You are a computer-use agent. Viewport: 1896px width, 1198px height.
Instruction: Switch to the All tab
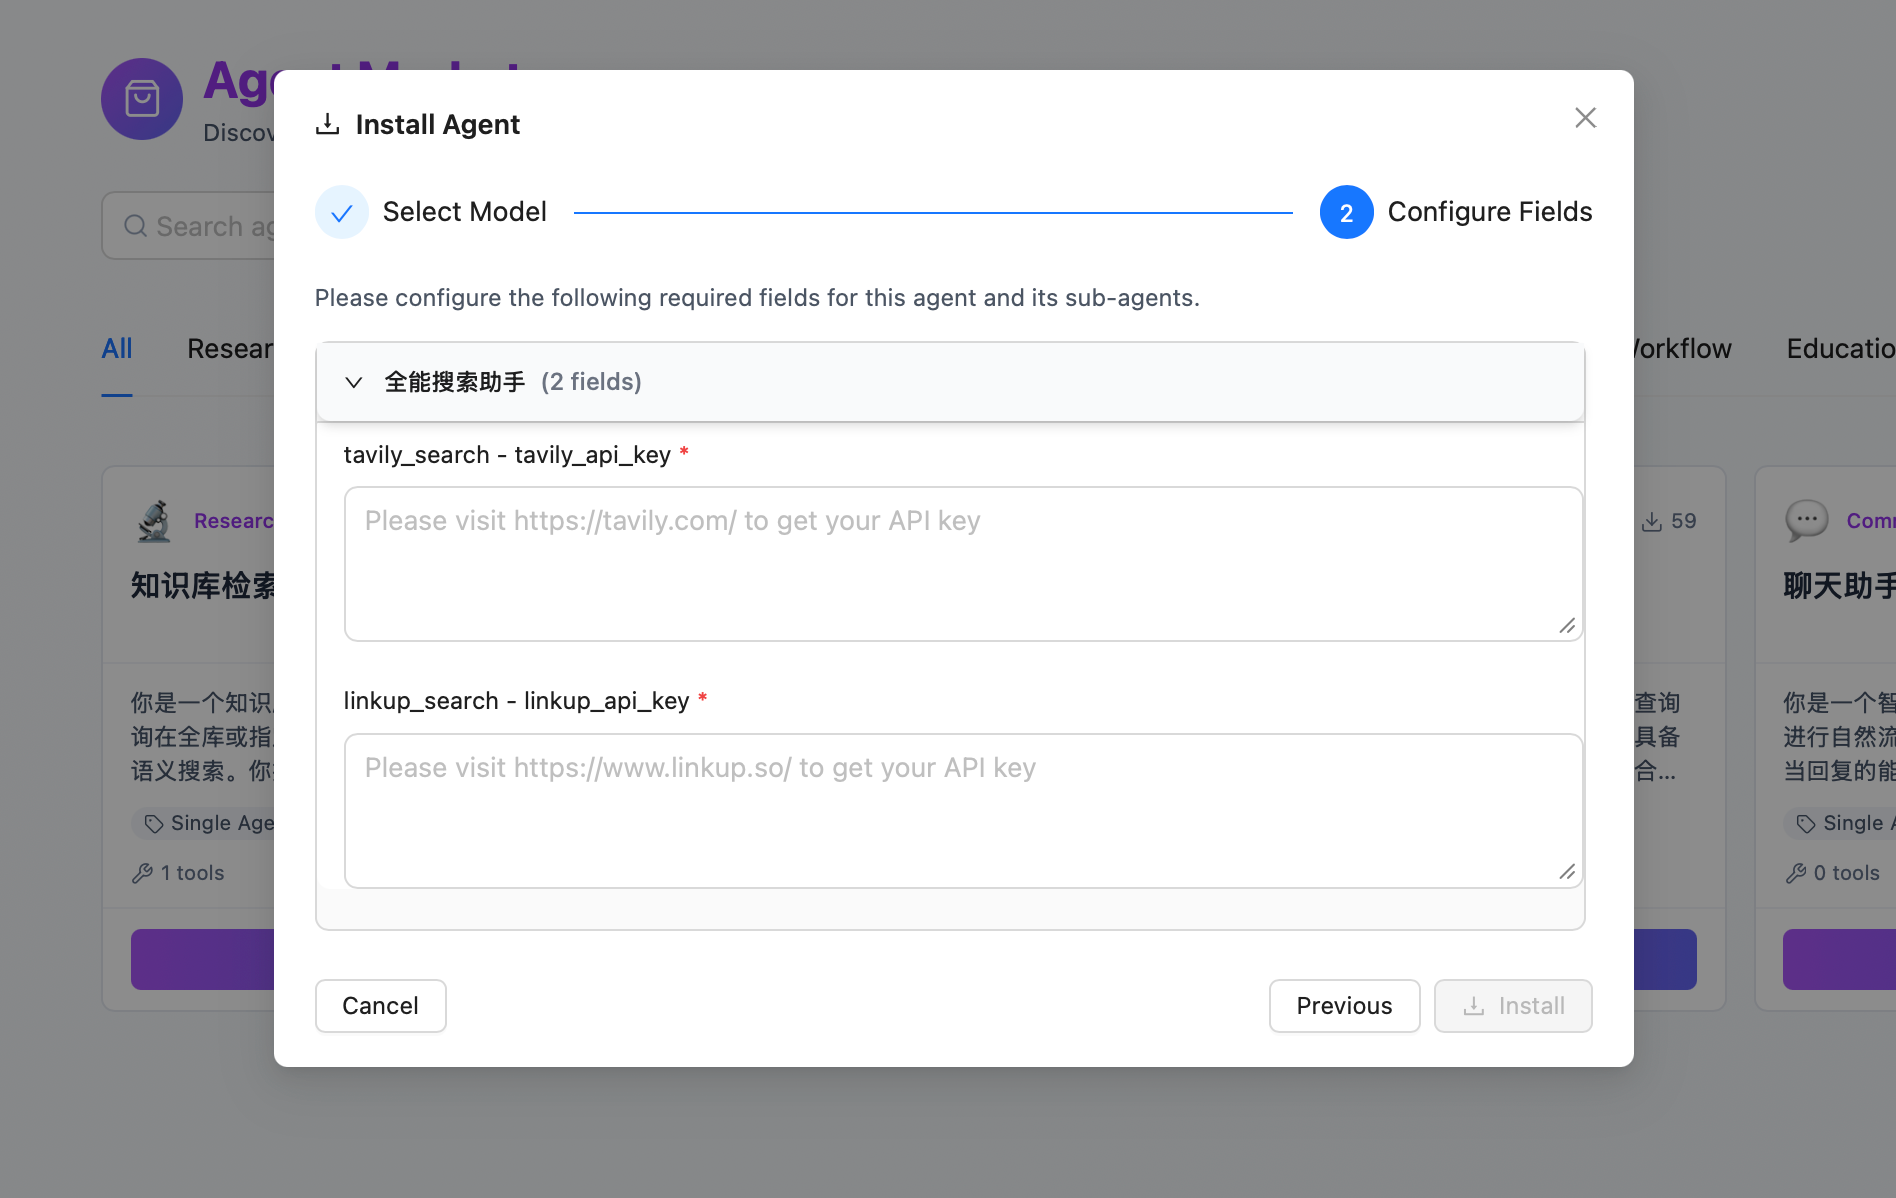point(116,348)
